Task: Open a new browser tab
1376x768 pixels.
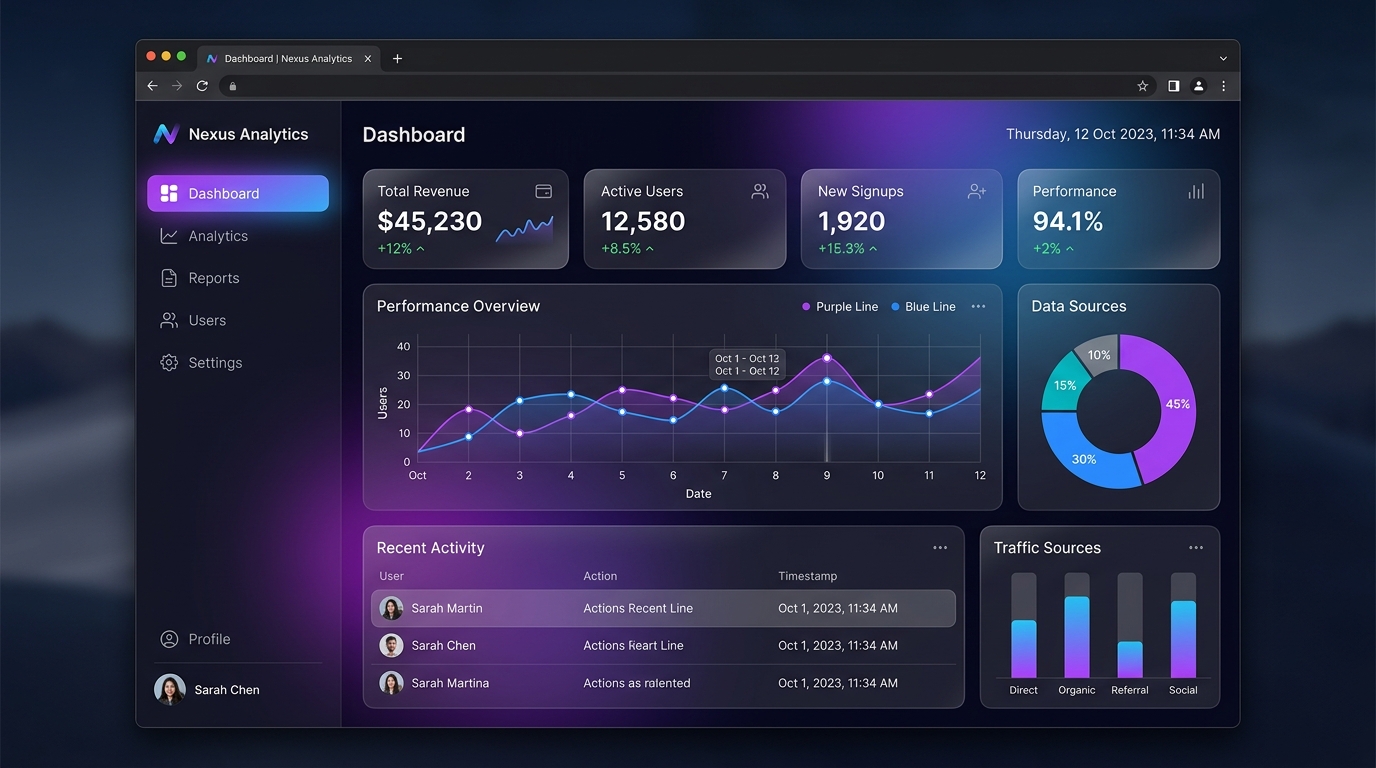Action: pos(397,59)
